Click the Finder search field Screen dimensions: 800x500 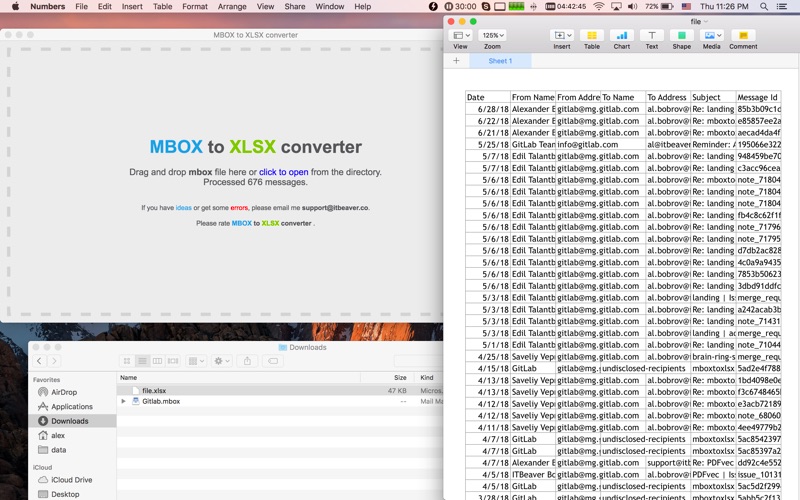click(418, 361)
